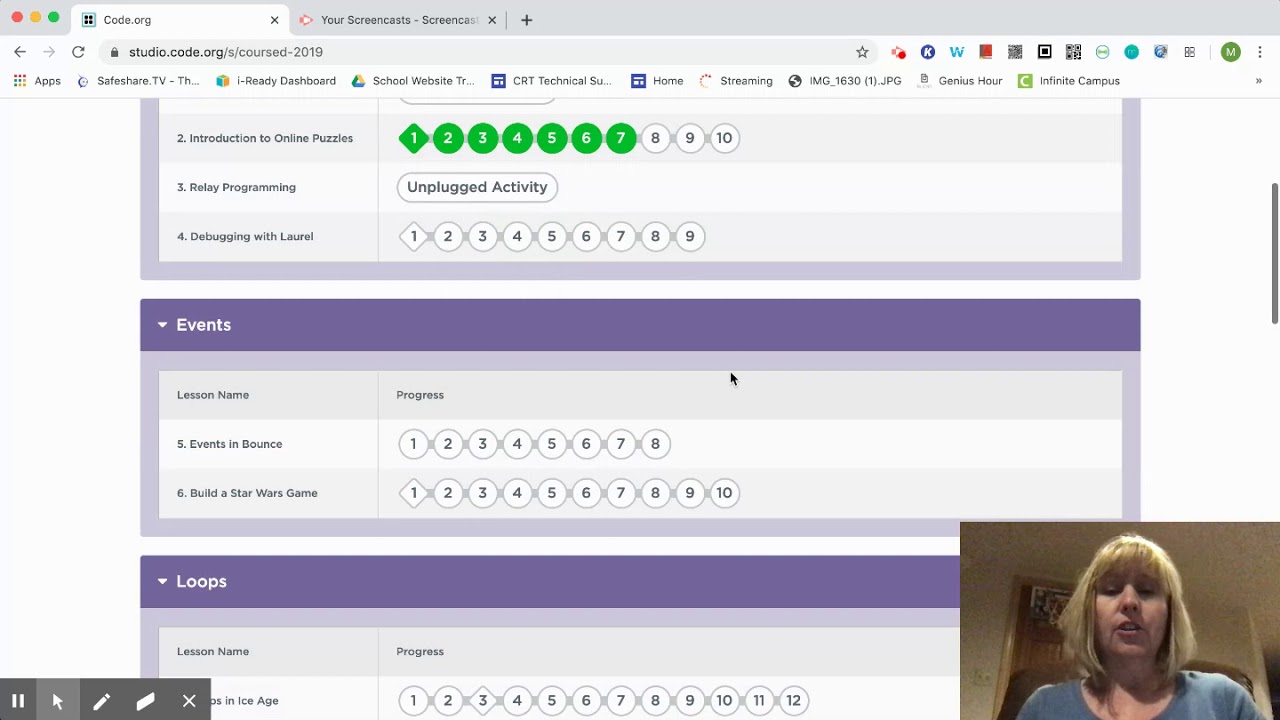Go back to the previous page
Image resolution: width=1280 pixels, height=720 pixels.
tap(20, 52)
